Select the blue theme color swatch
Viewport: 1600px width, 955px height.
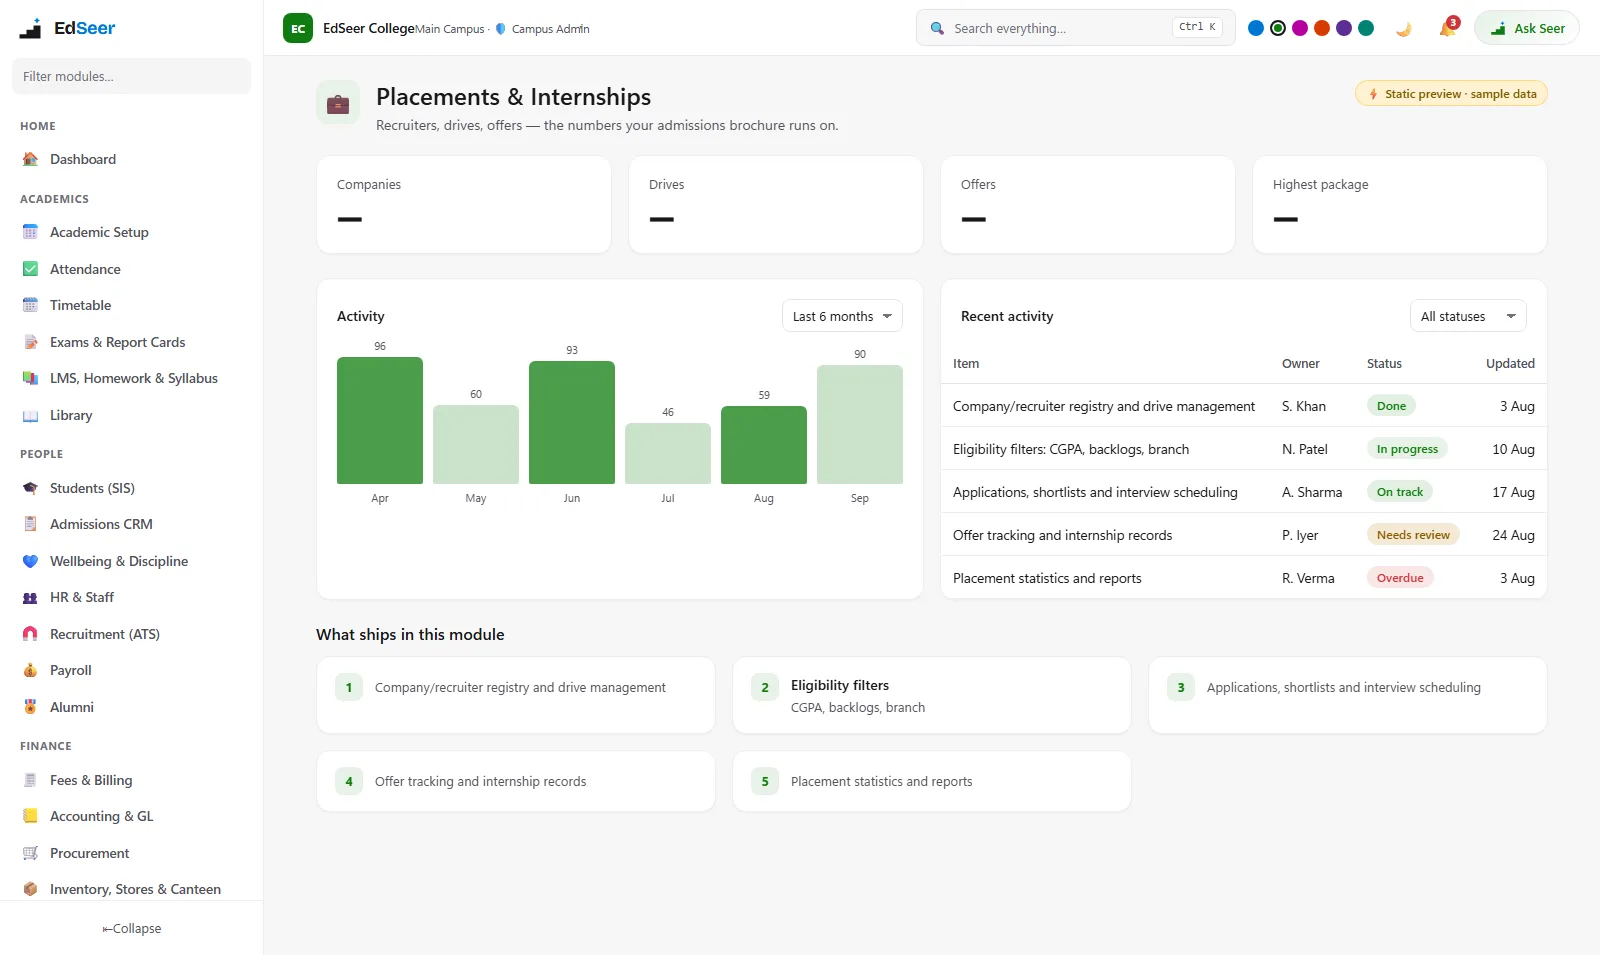[x=1256, y=28]
